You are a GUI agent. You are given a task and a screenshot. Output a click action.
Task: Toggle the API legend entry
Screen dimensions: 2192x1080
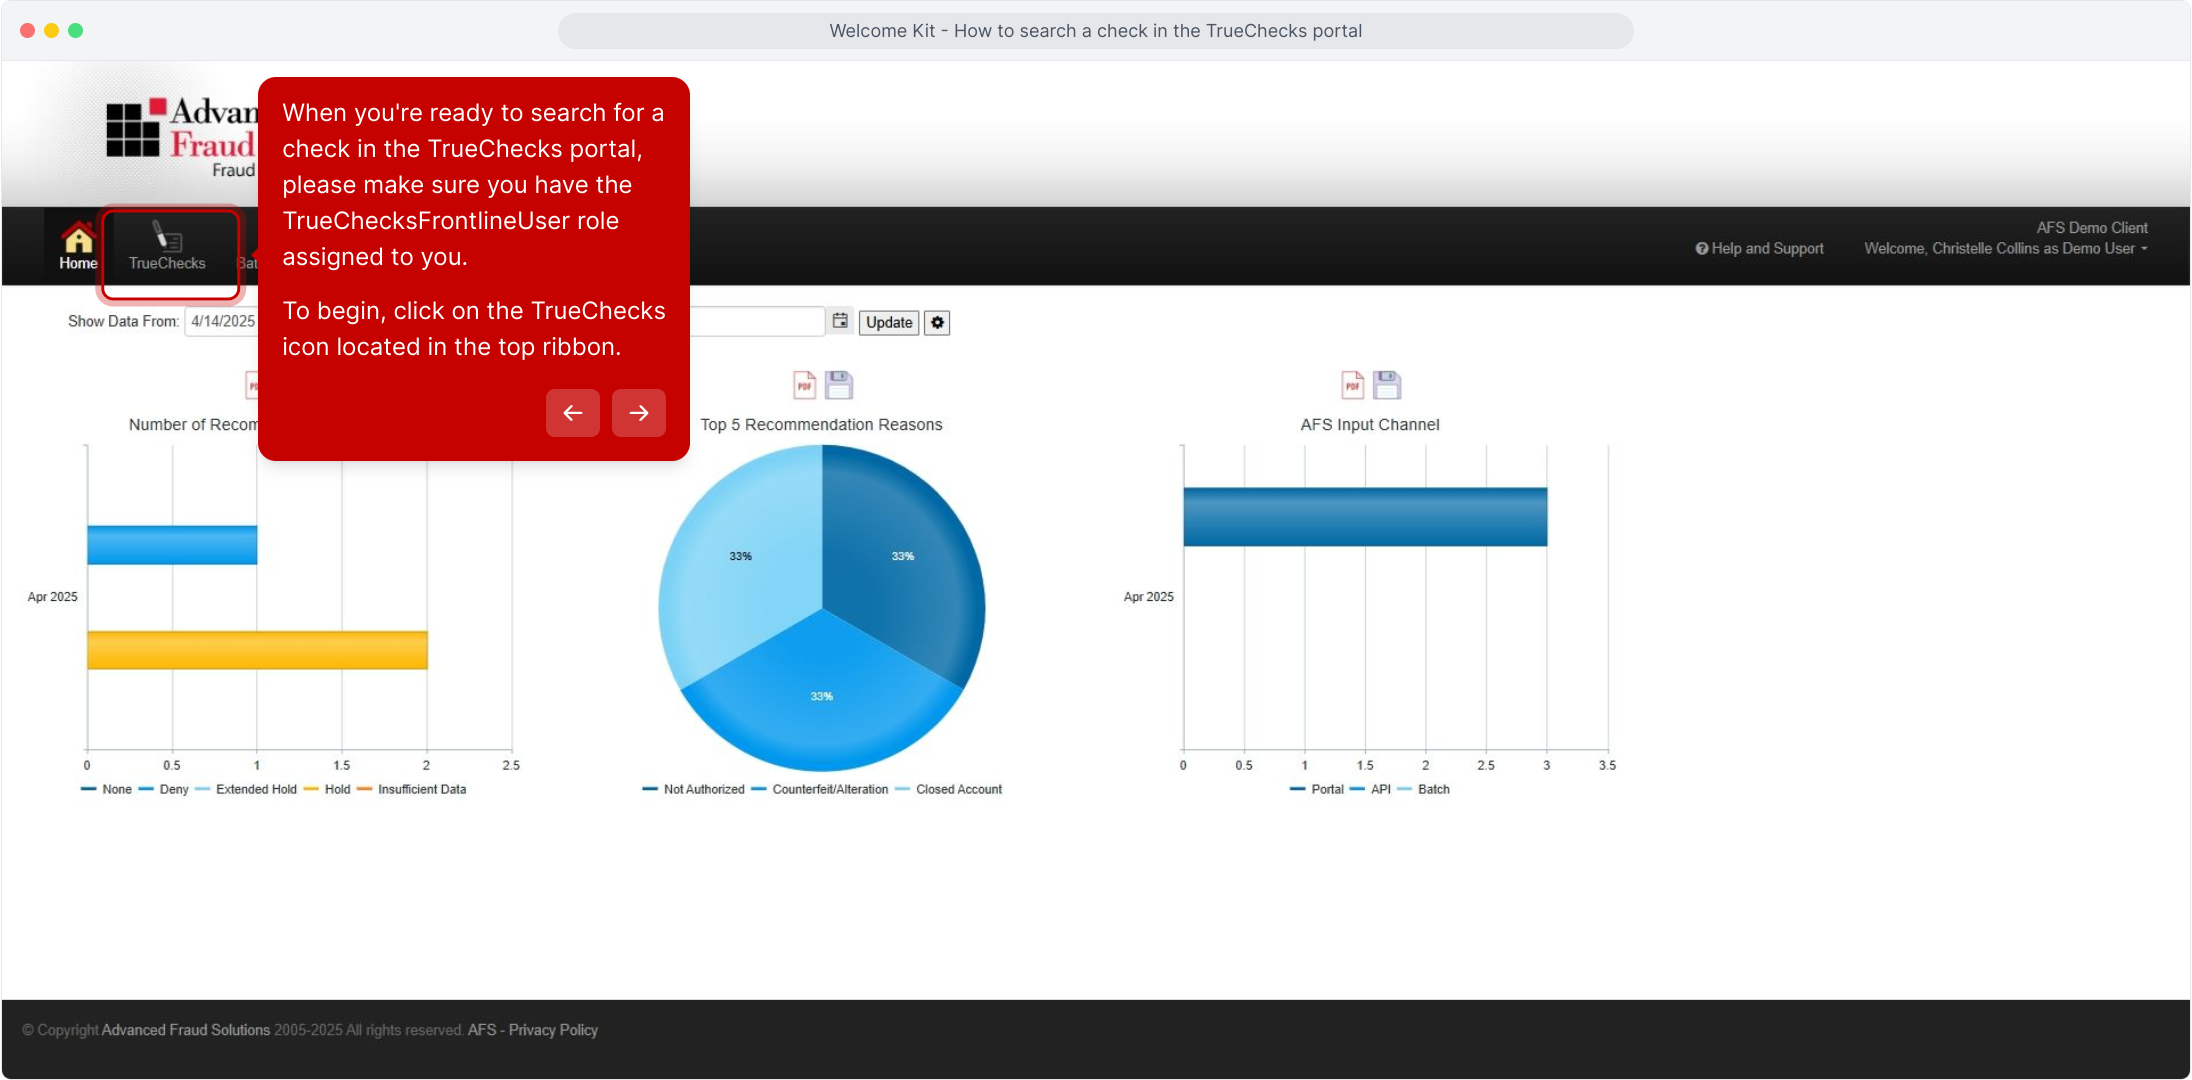click(1370, 789)
